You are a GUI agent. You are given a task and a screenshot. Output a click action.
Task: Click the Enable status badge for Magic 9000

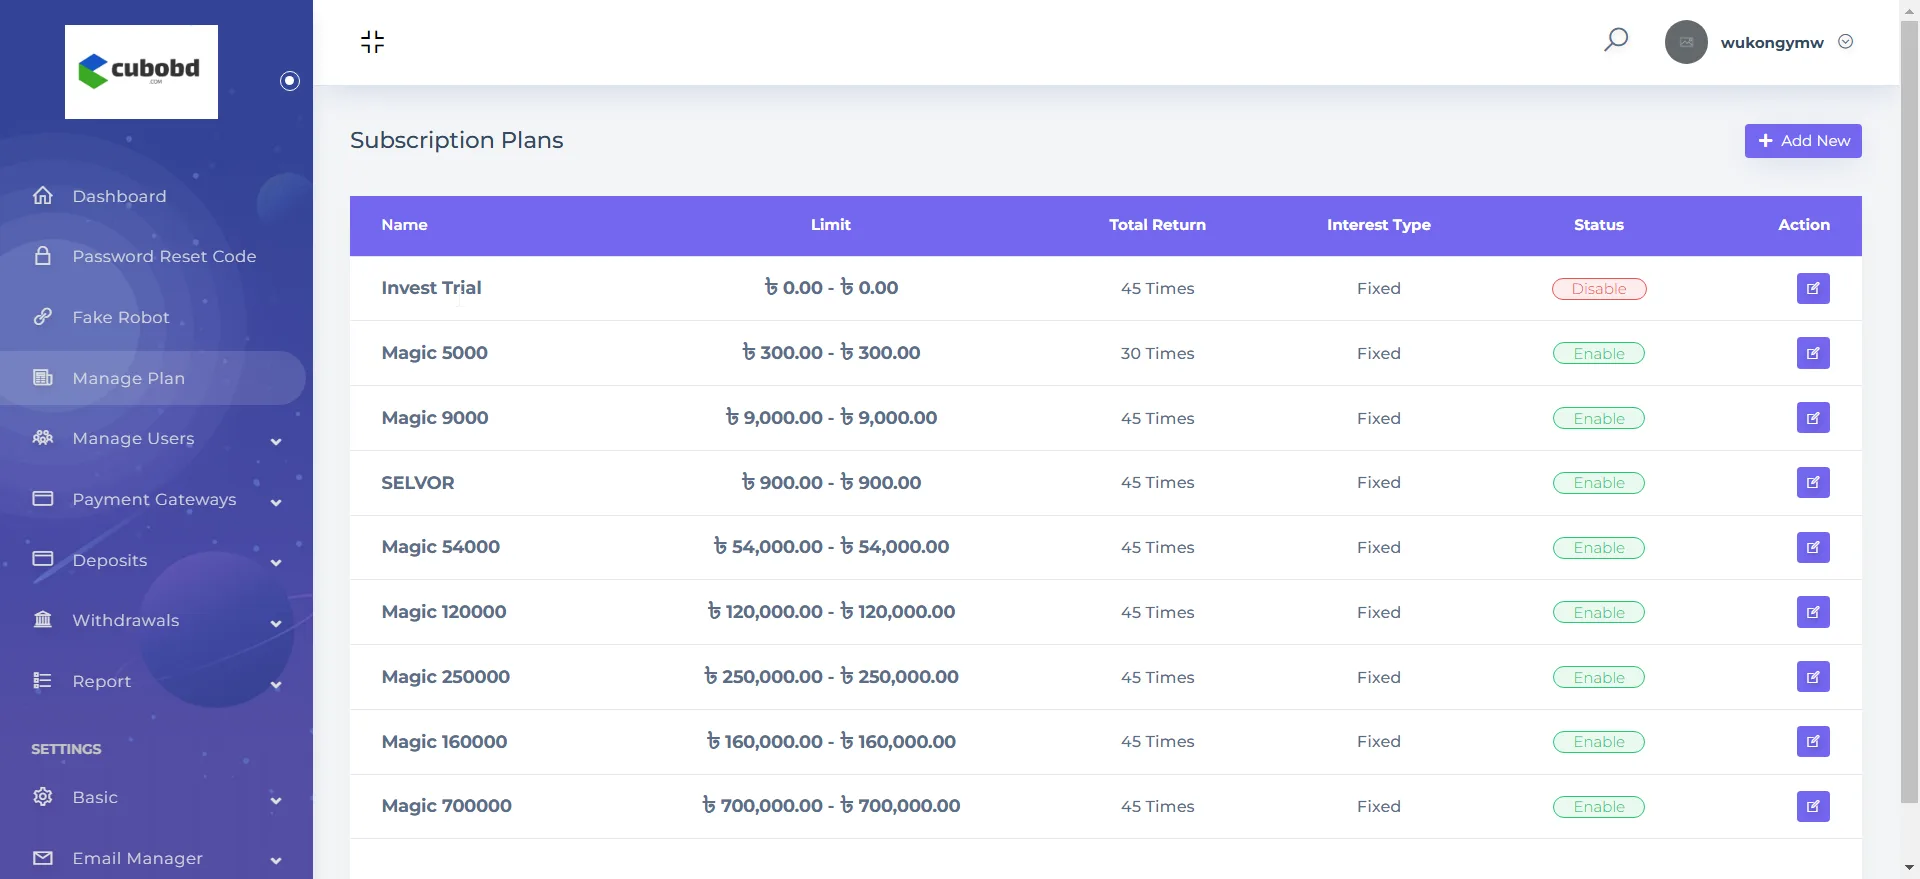[1598, 419]
